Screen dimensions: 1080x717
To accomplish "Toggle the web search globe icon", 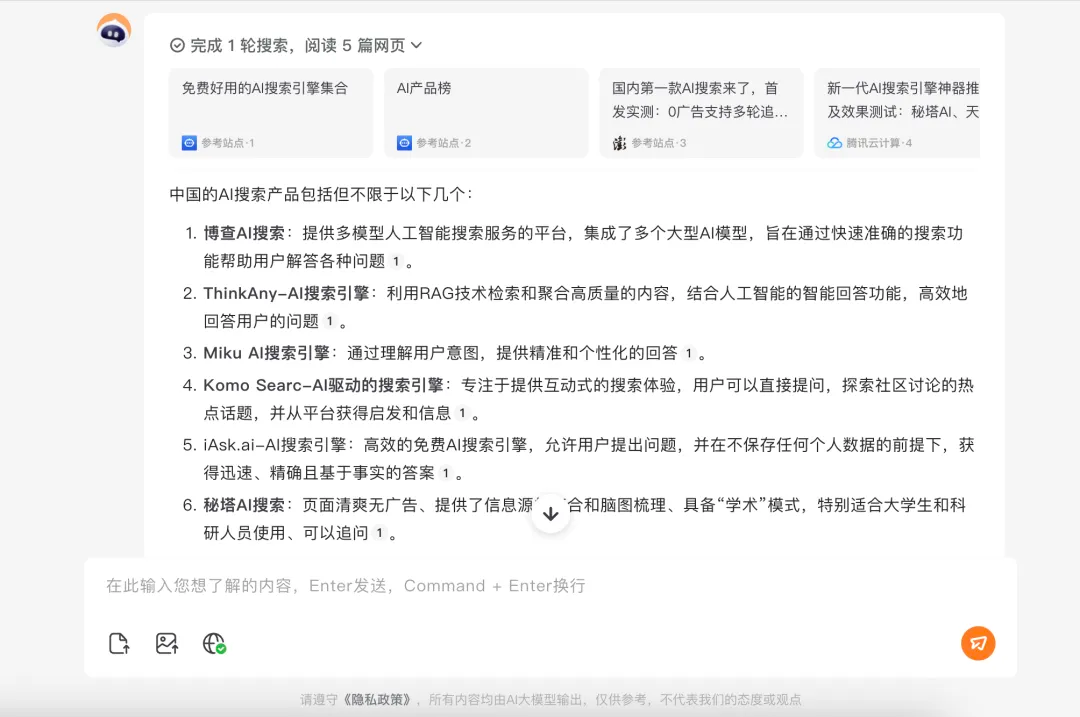I will 214,643.
